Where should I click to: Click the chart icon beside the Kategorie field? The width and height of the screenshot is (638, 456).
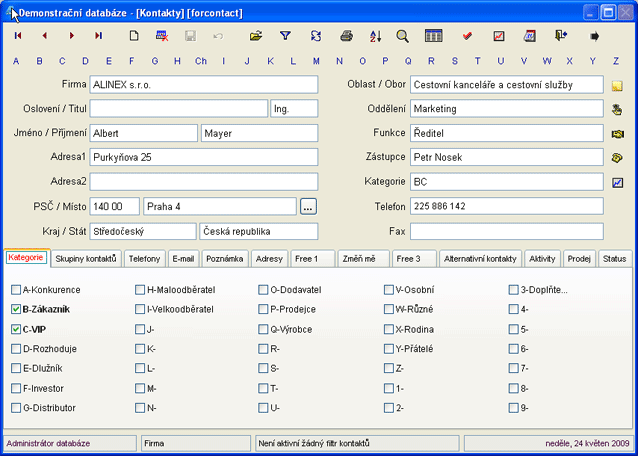617,183
